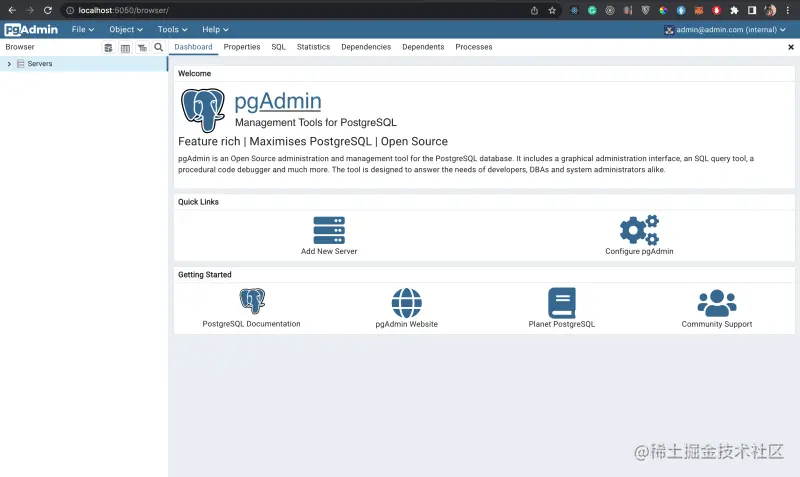Close the dashboard panel with the X
The width and height of the screenshot is (800, 477).
(x=791, y=47)
